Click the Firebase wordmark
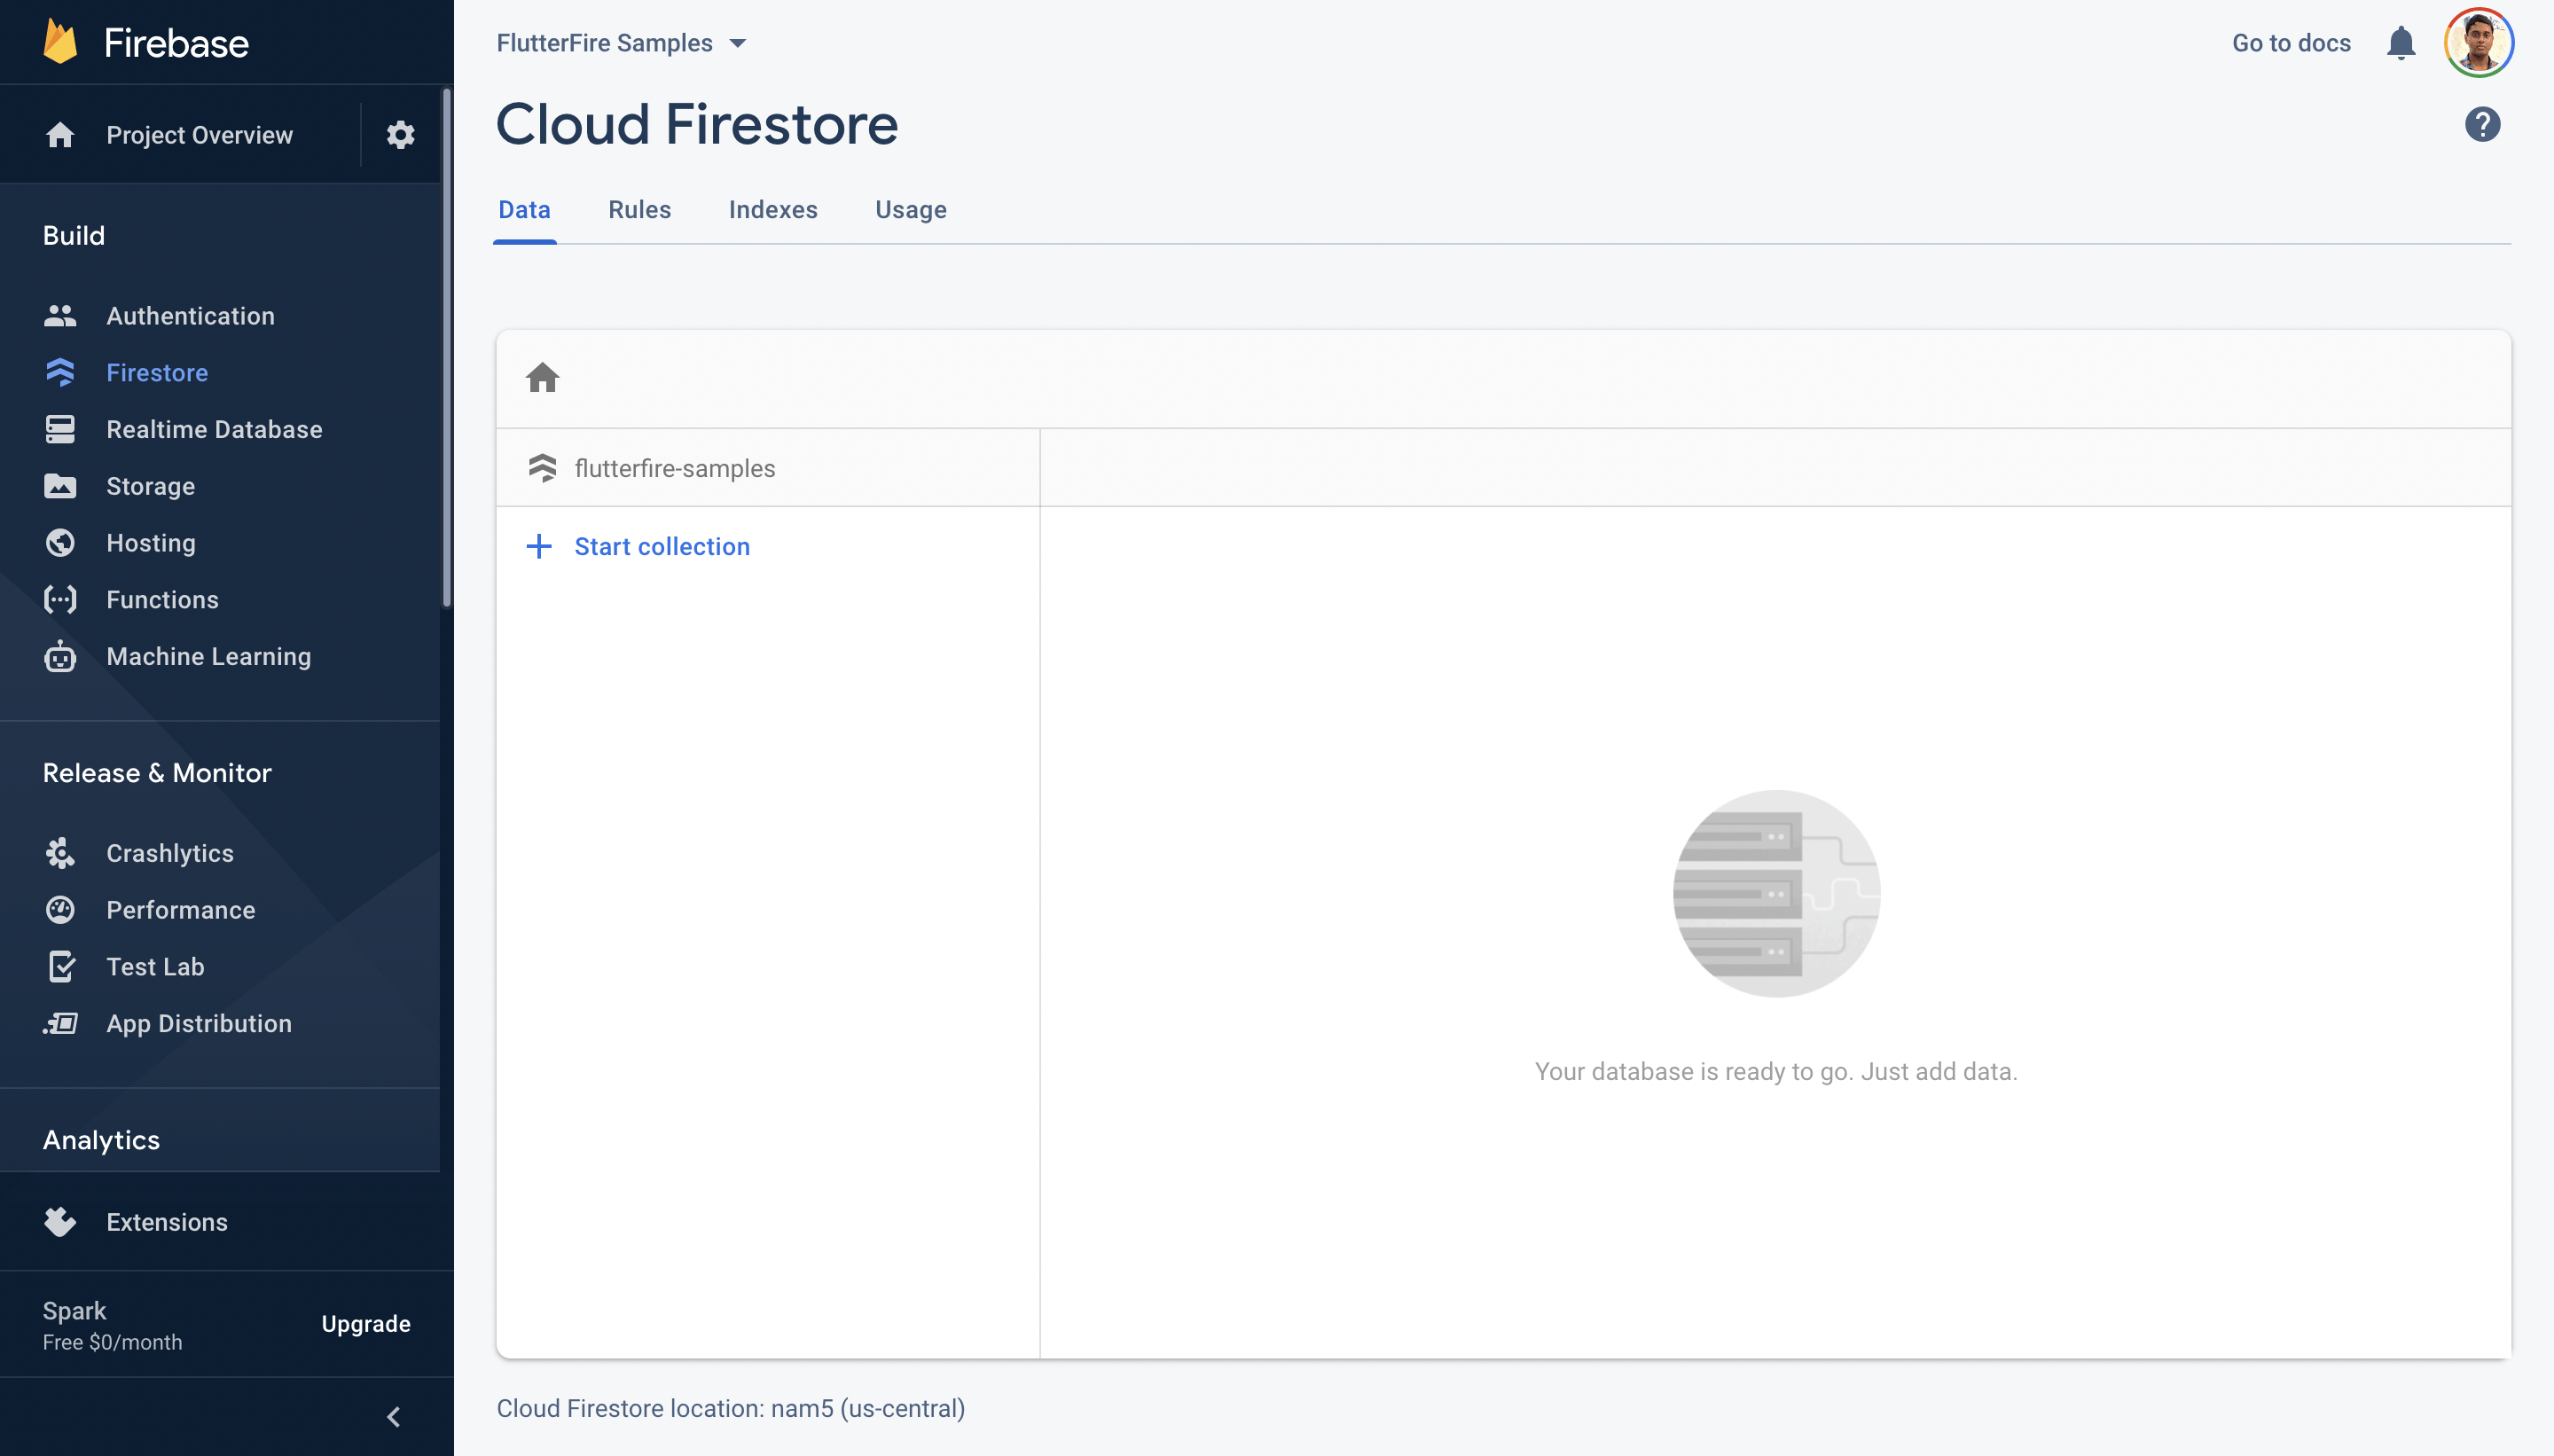2554x1456 pixels. tap(176, 43)
